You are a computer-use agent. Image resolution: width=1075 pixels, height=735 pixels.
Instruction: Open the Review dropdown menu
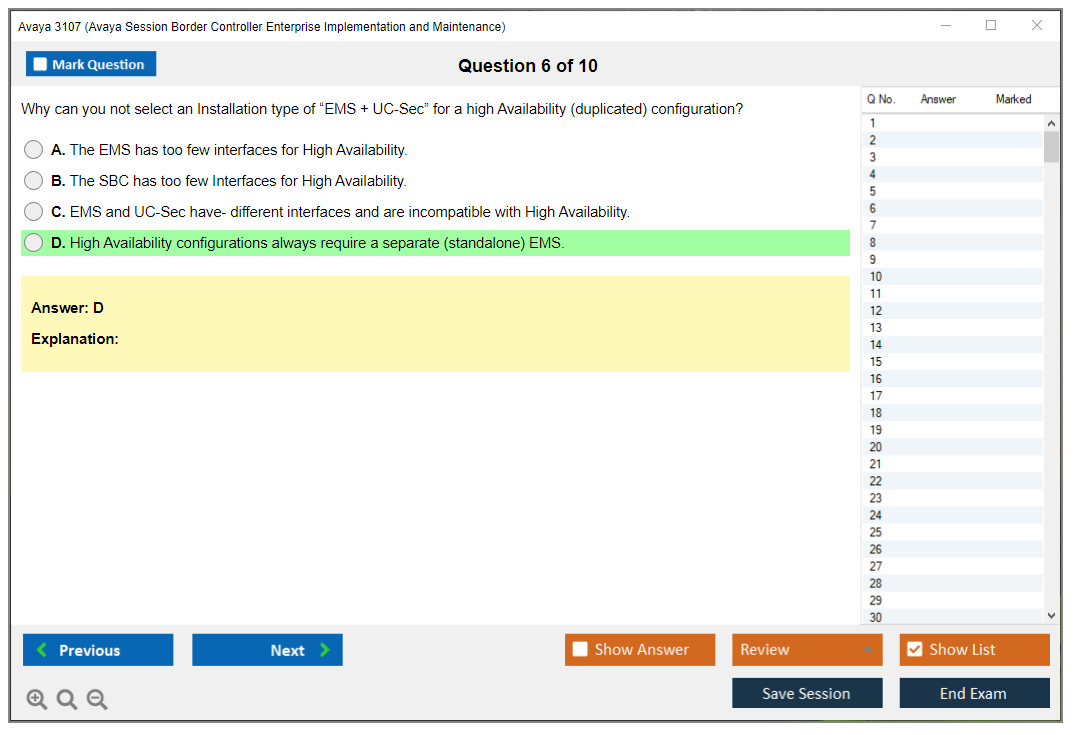tap(807, 650)
